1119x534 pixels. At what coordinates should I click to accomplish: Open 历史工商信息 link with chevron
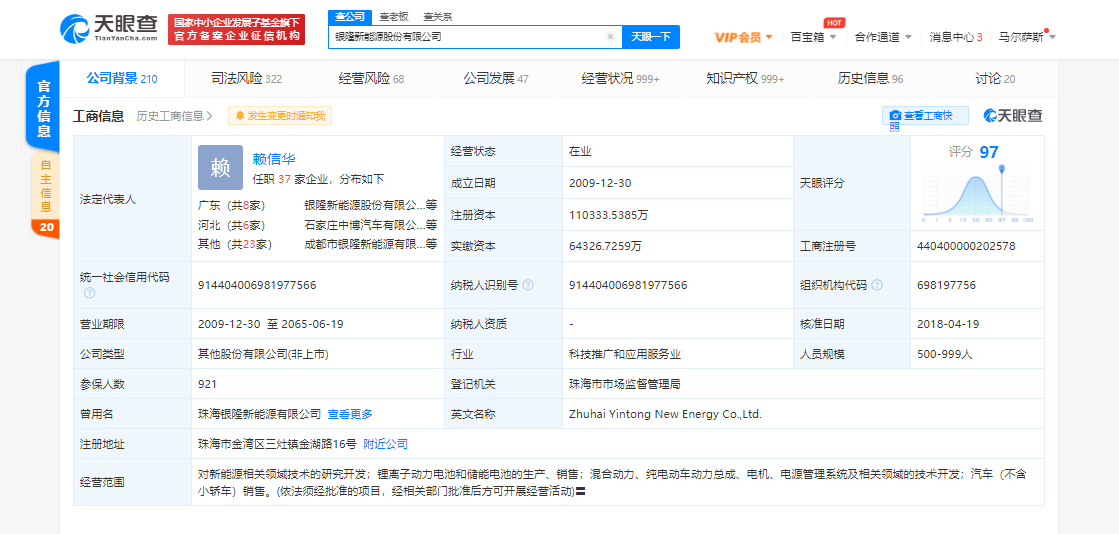[x=175, y=116]
